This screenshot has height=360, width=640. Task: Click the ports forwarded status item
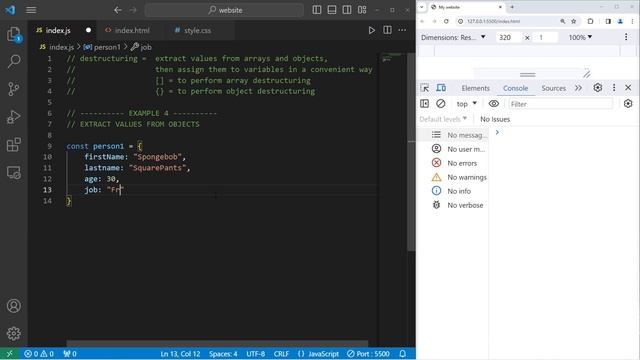point(70,354)
